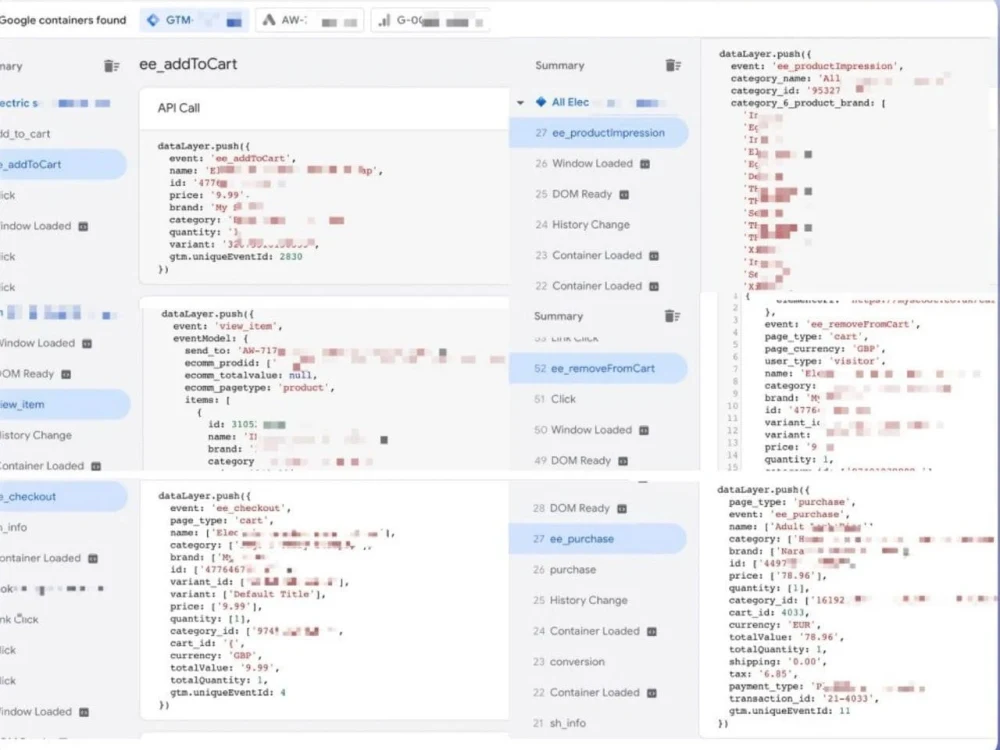Click message icon on 50 Window Loaded row

[x=643, y=430]
